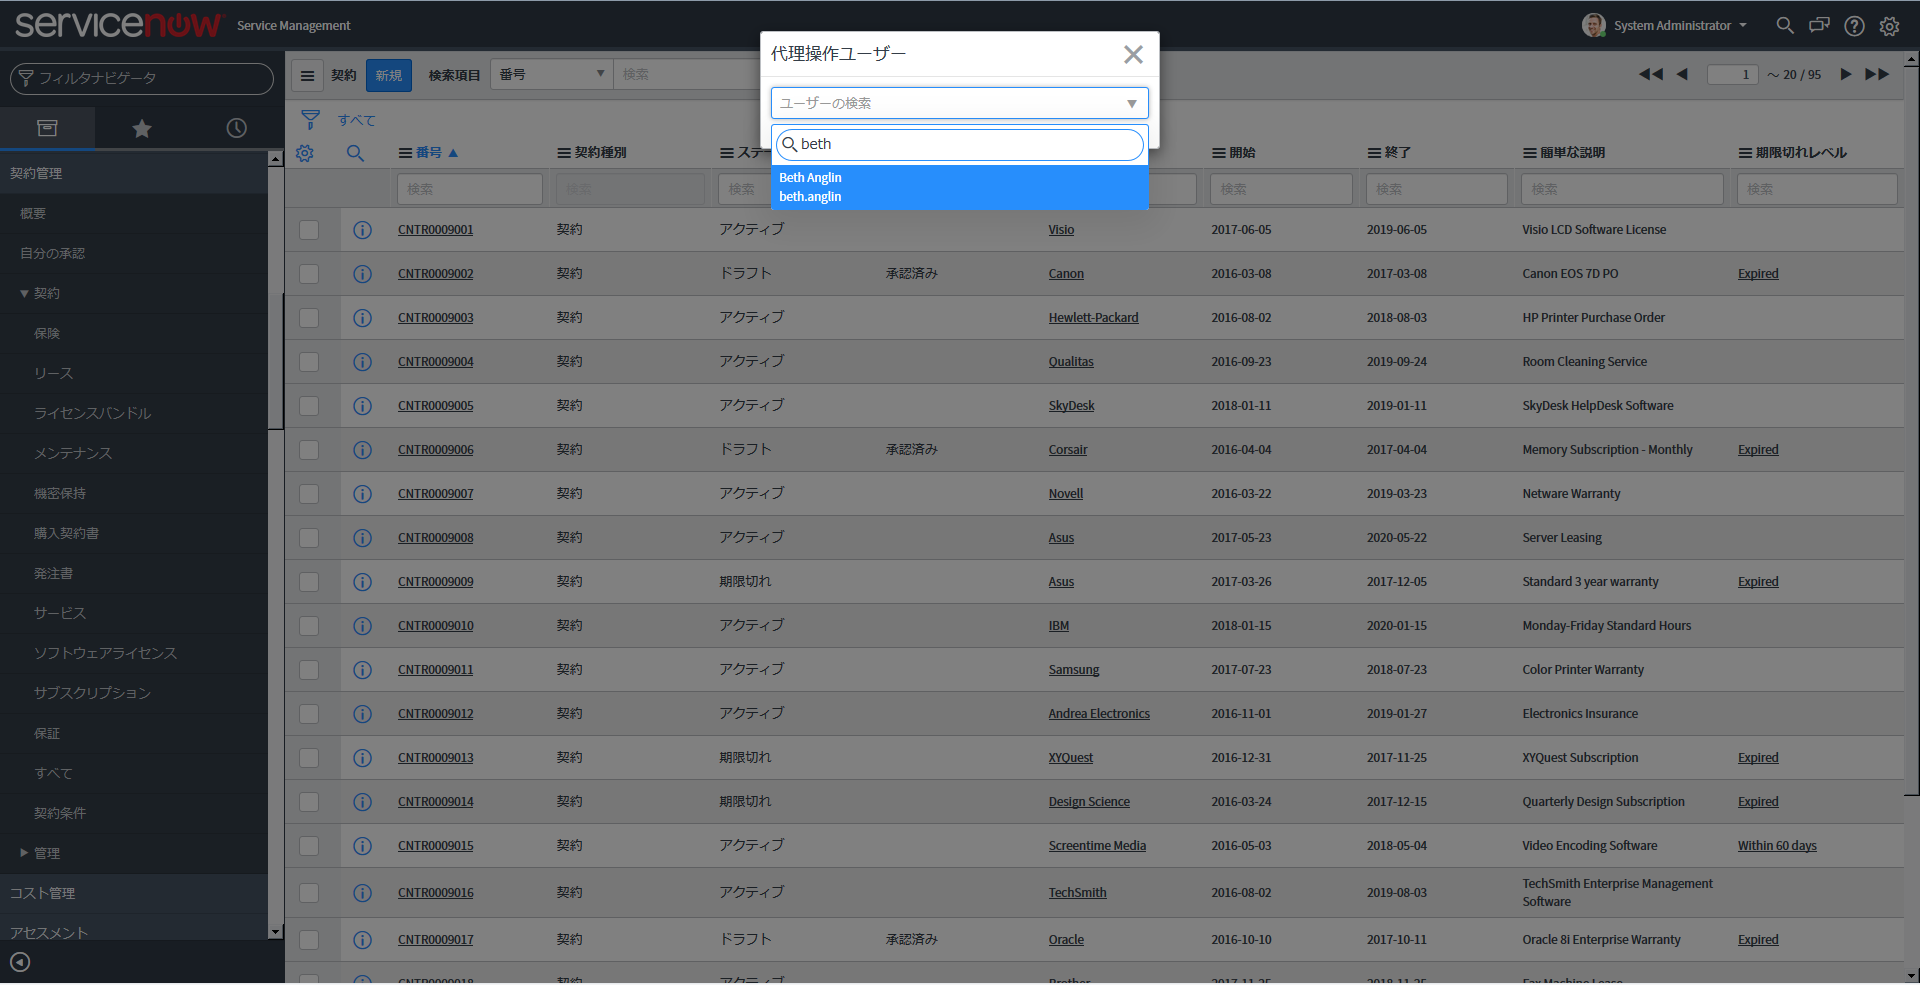The width and height of the screenshot is (1920, 985).
Task: Click the list filter funnel icon
Action: pos(310,120)
